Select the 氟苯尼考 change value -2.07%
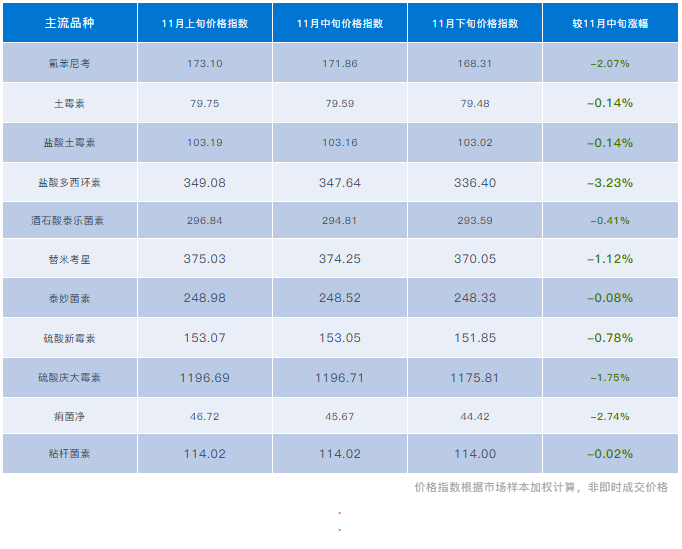The width and height of the screenshot is (682, 549). click(x=610, y=63)
